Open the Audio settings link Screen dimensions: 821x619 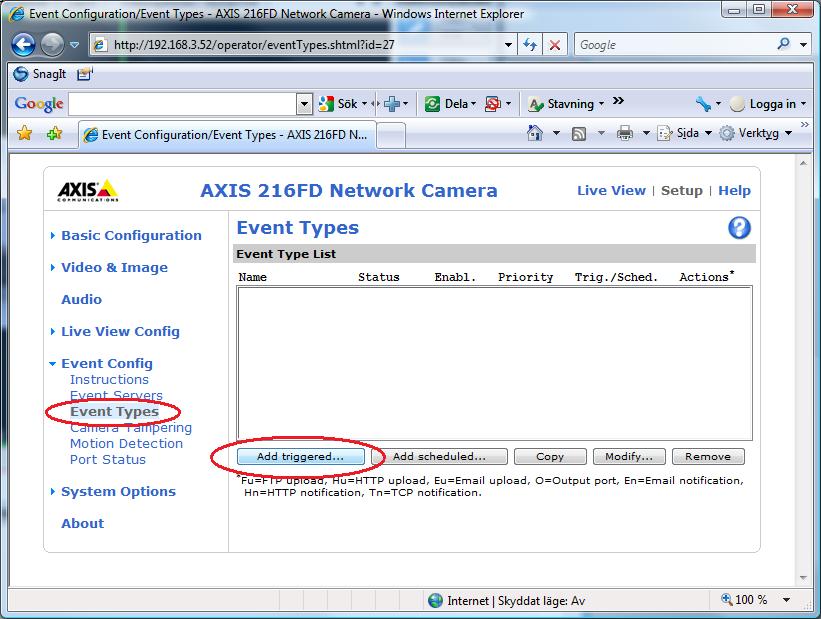click(81, 300)
